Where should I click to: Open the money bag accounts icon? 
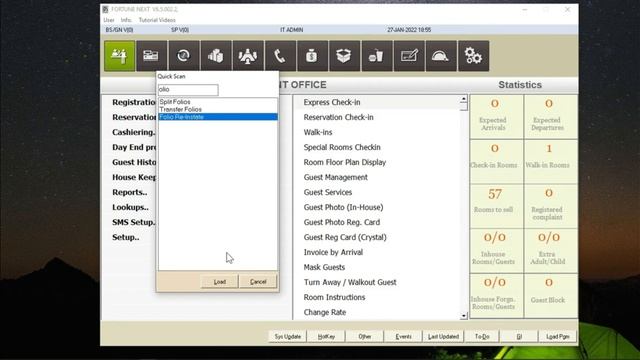[x=312, y=56]
